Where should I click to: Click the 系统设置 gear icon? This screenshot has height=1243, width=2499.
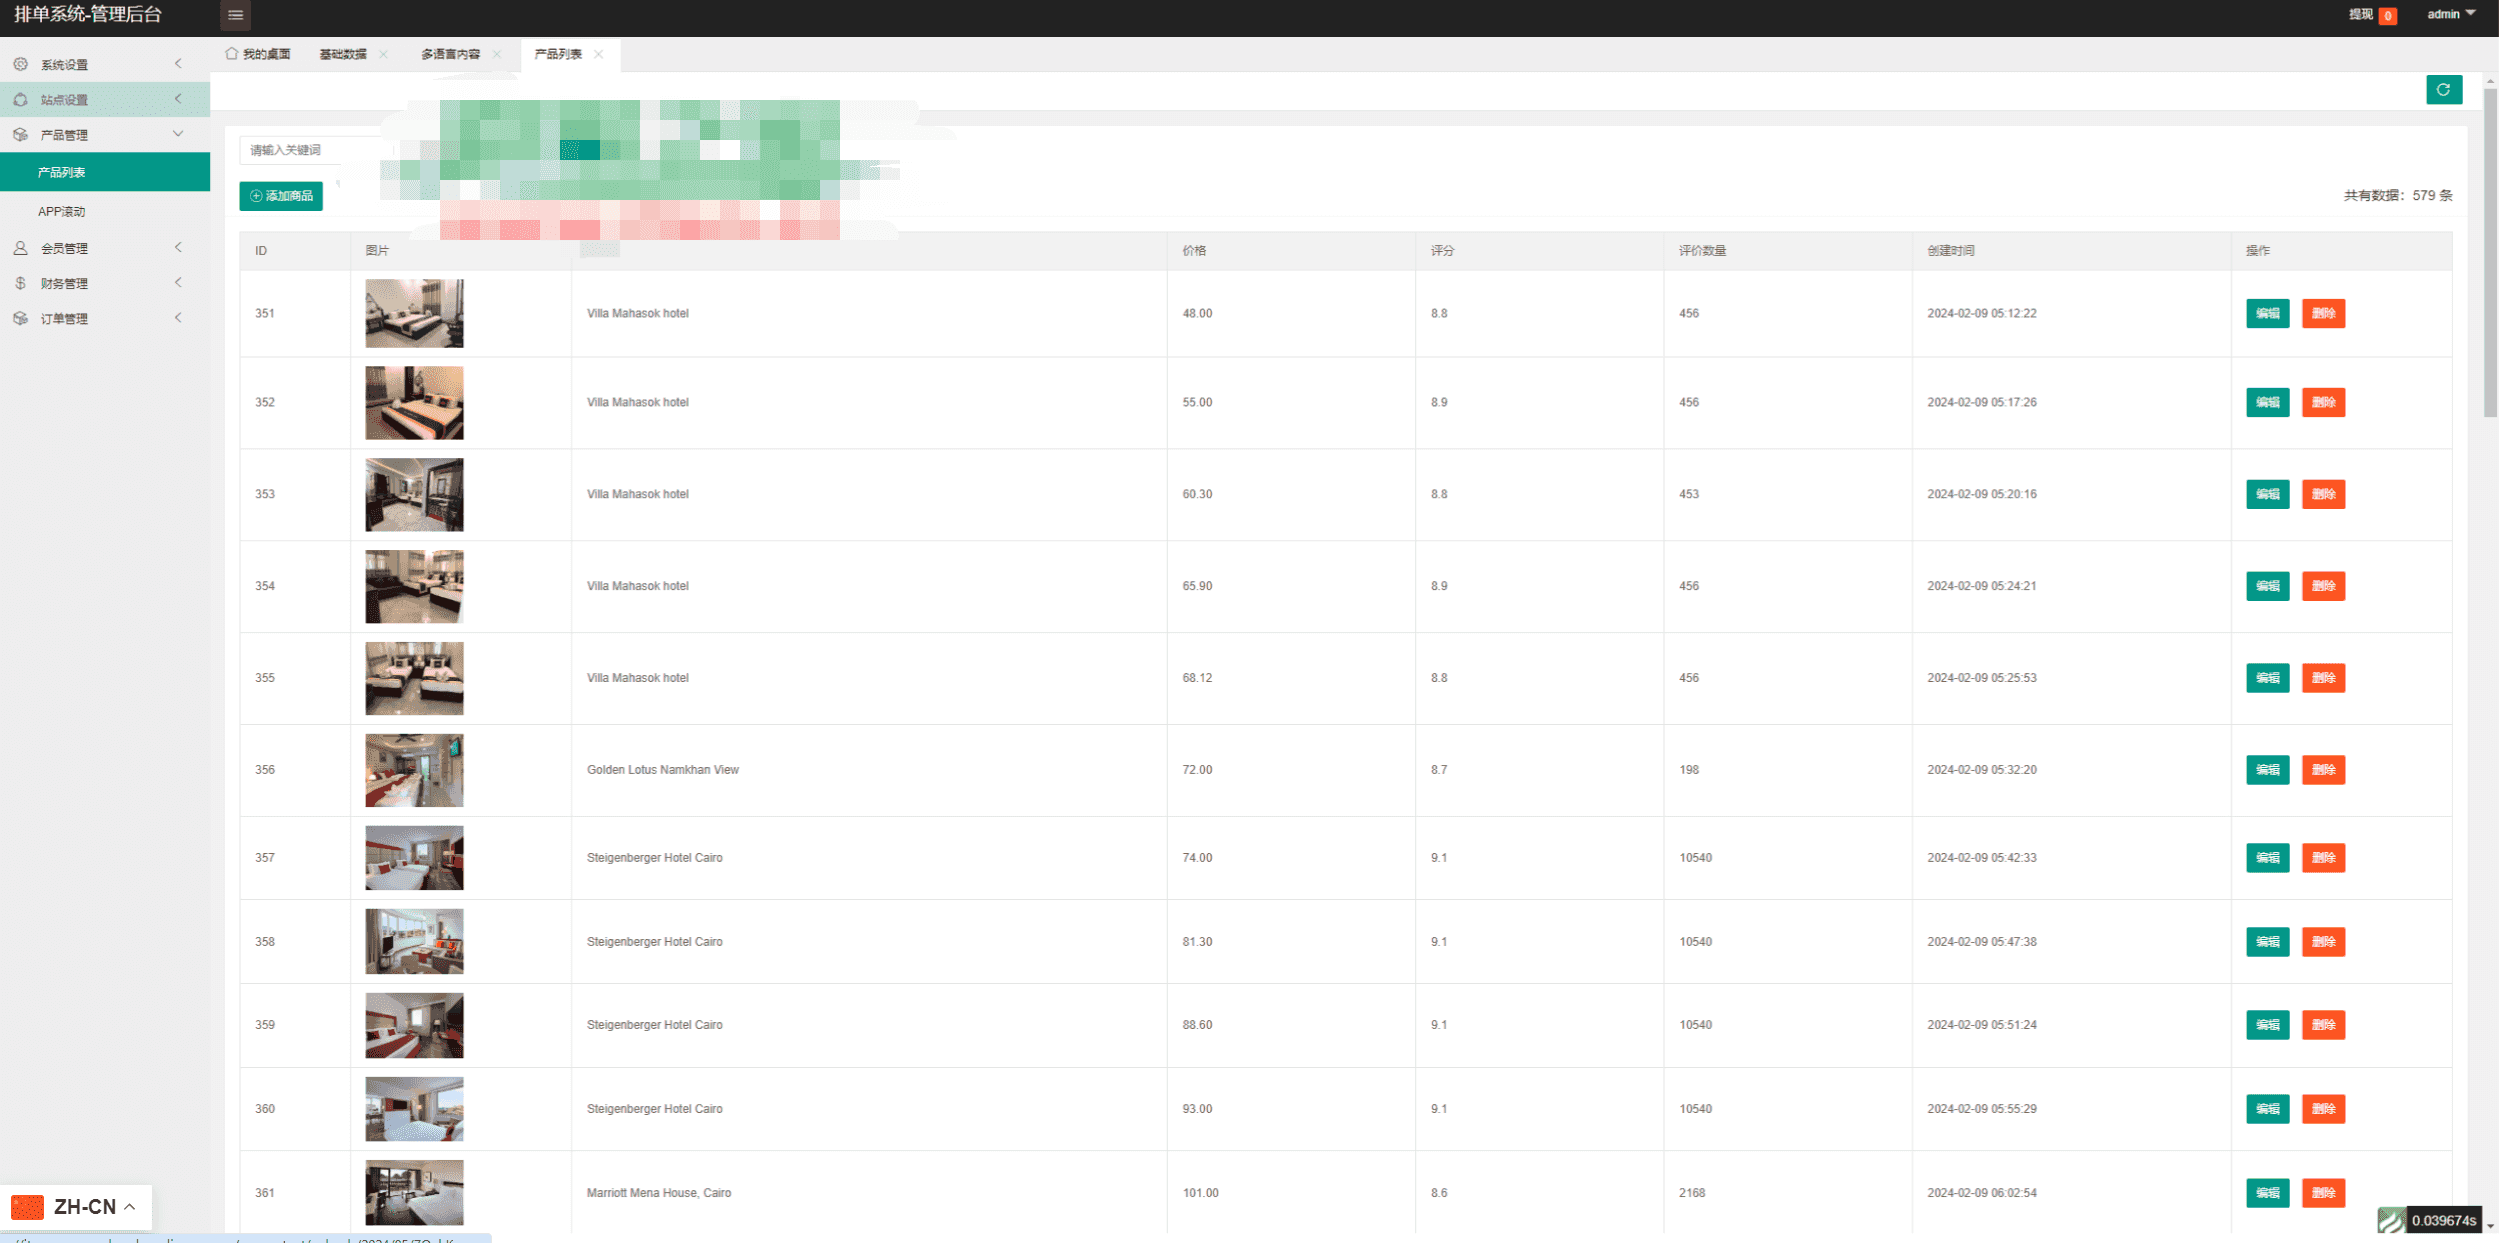click(x=21, y=64)
